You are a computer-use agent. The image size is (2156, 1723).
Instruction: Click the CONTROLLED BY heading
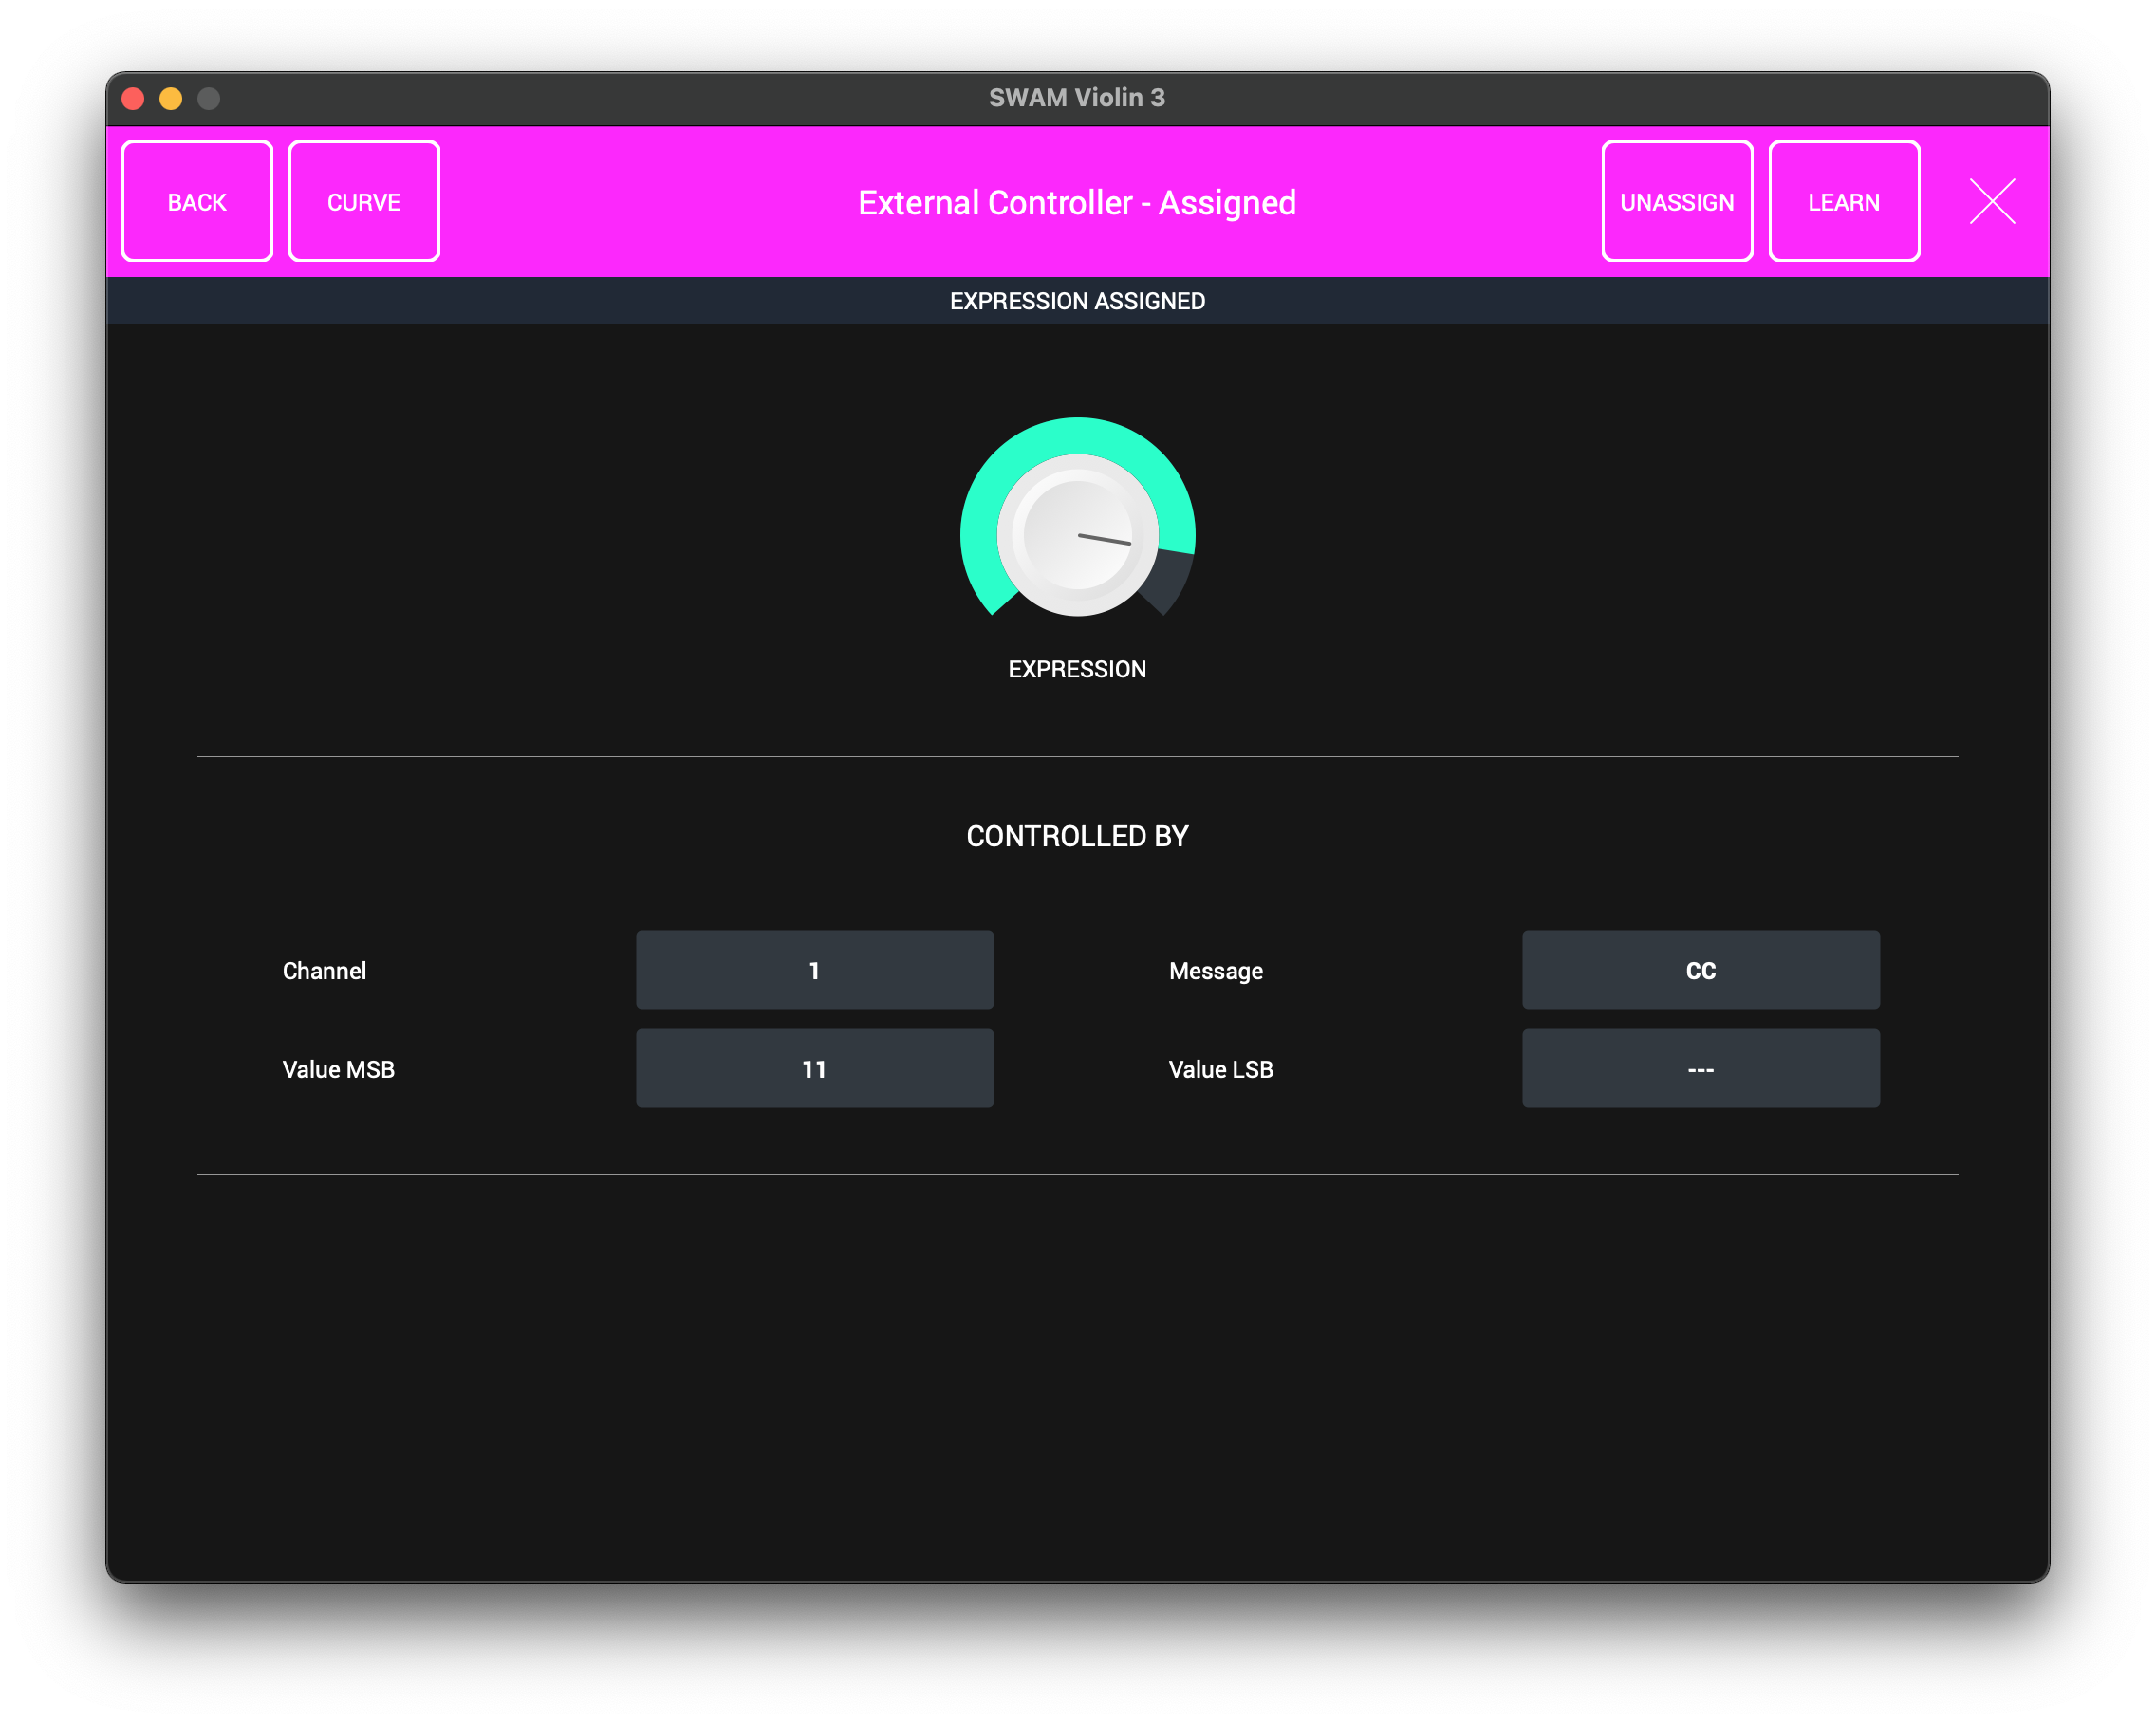pos(1077,836)
